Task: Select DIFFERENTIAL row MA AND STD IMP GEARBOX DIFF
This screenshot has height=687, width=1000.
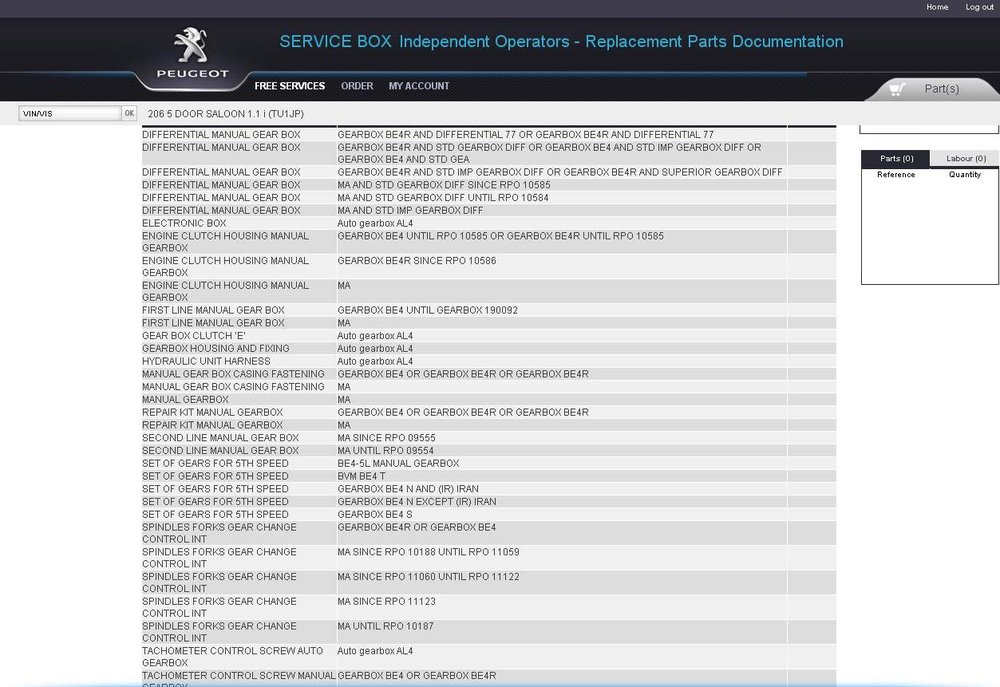Action: pos(489,211)
